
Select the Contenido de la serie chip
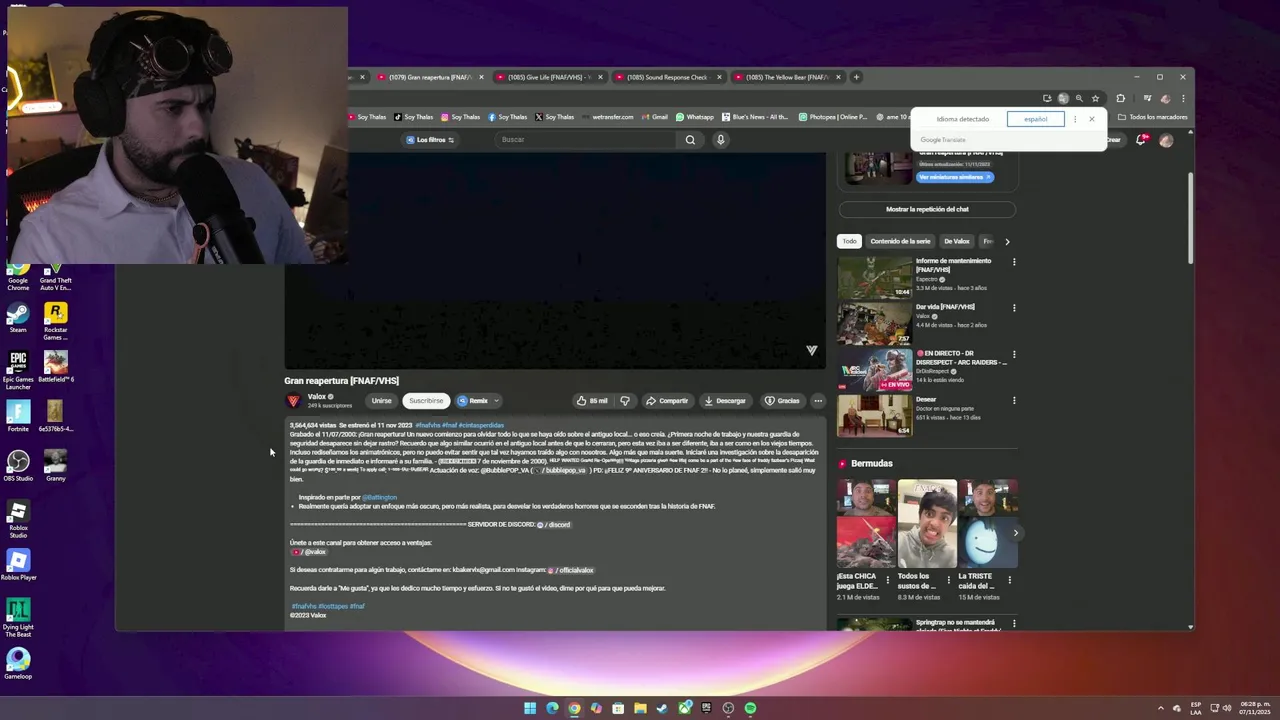(900, 241)
